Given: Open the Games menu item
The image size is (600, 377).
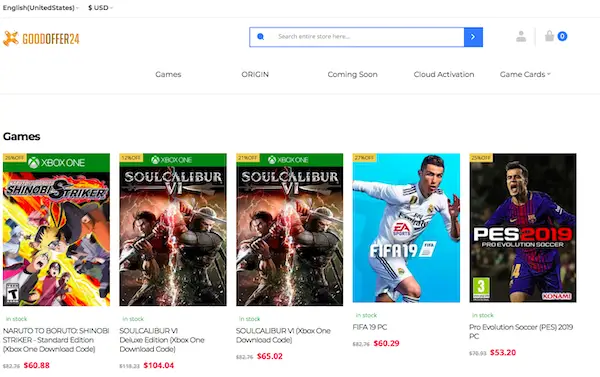Looking at the screenshot, I should click(168, 74).
